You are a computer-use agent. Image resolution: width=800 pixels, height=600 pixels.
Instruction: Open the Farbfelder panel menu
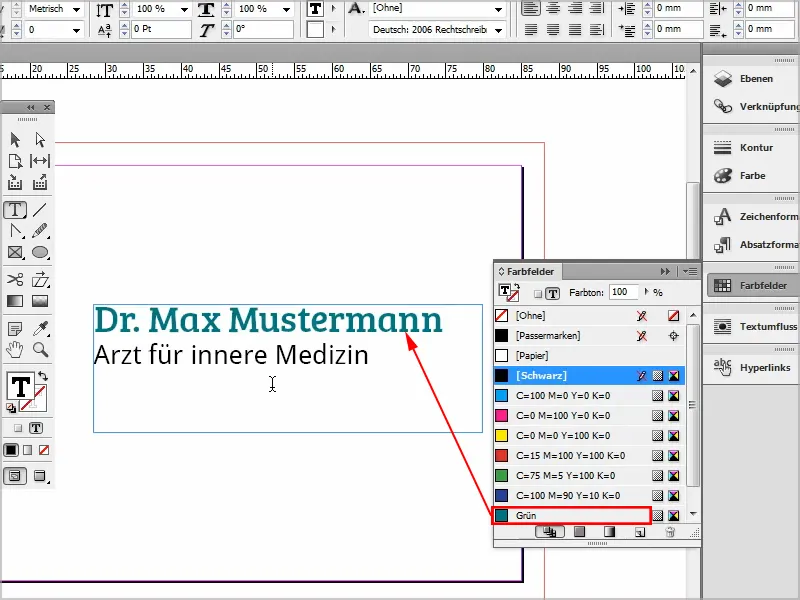tap(690, 271)
